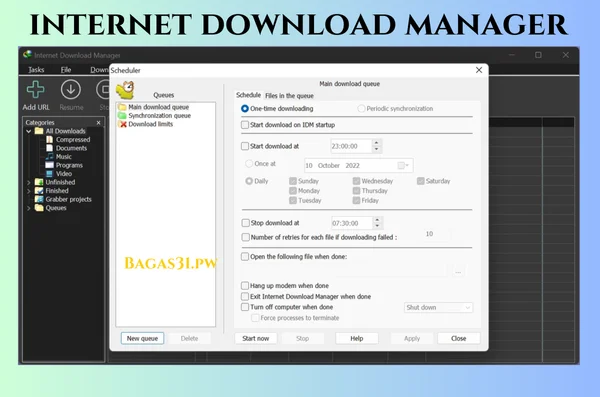
Task: Click the Delete queue button
Action: click(189, 338)
